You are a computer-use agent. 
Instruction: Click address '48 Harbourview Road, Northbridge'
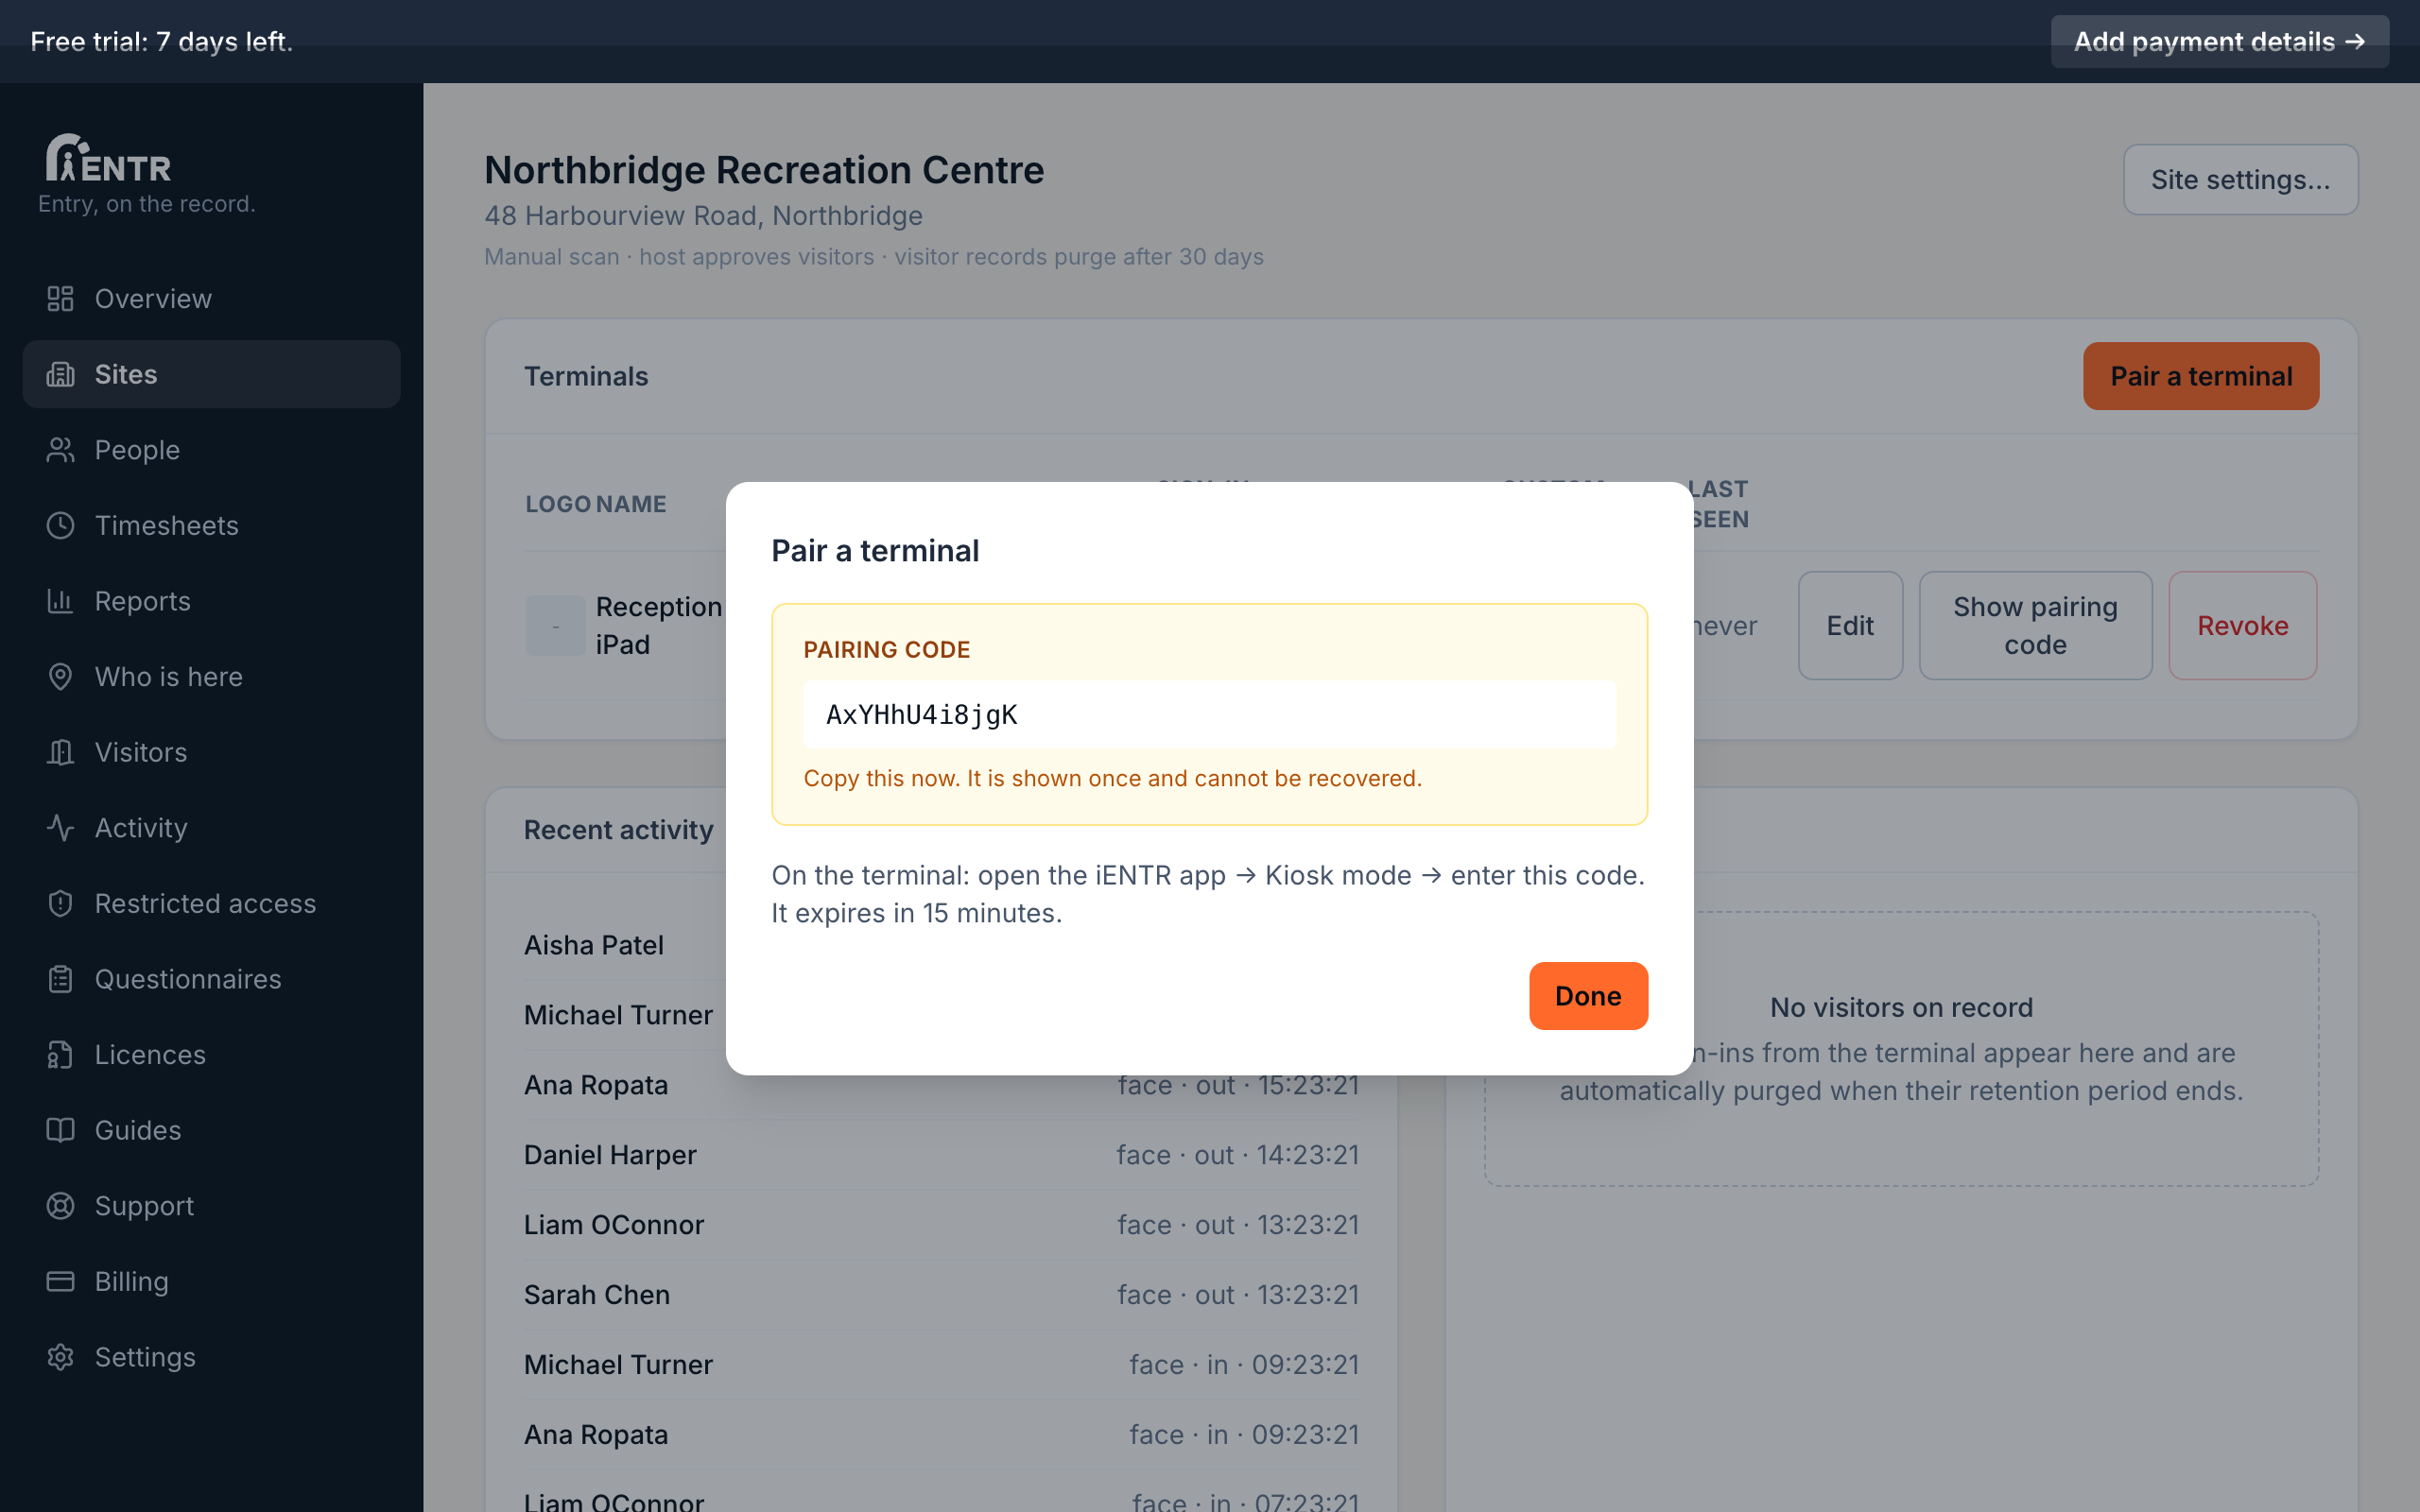(703, 216)
